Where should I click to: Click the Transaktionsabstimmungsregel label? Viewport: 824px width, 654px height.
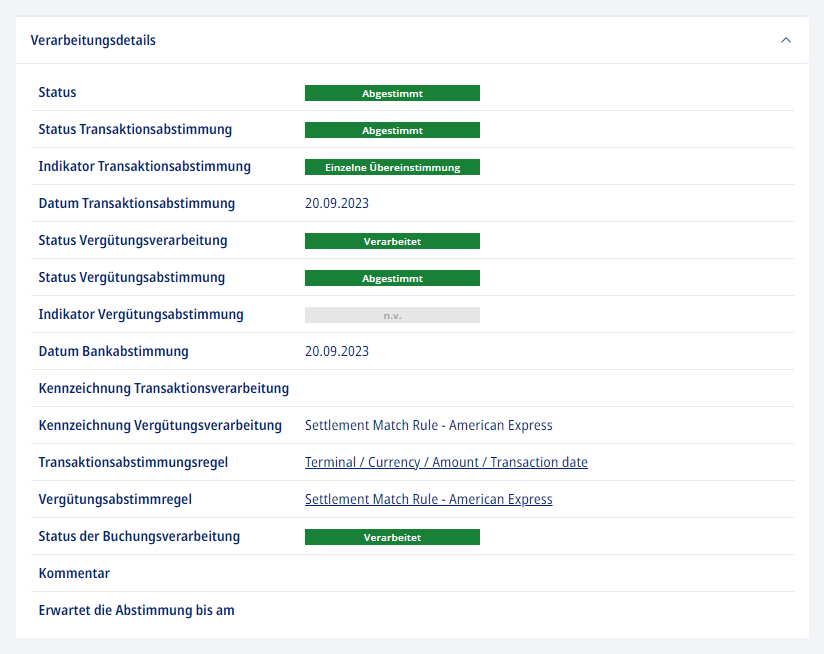133,463
